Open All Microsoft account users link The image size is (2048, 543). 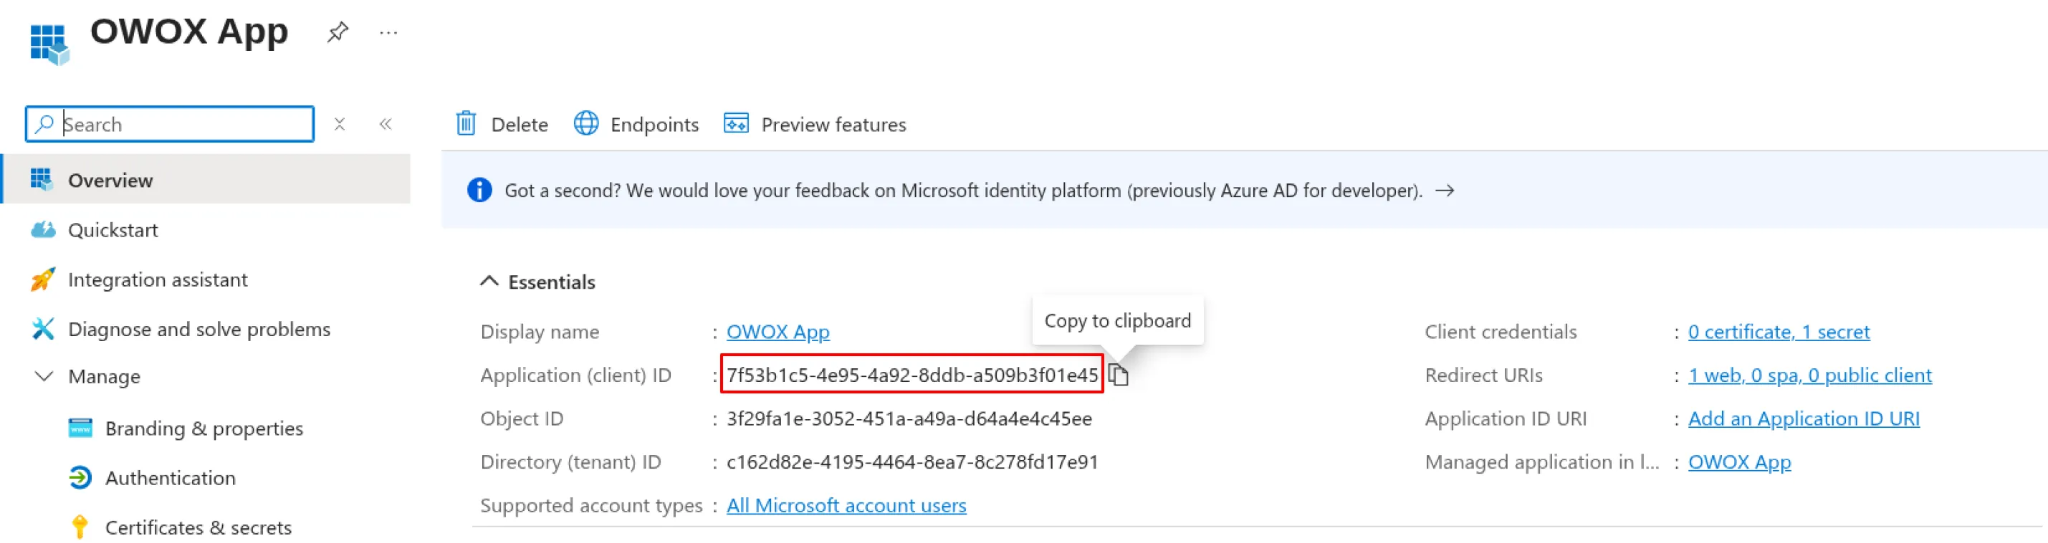click(846, 506)
